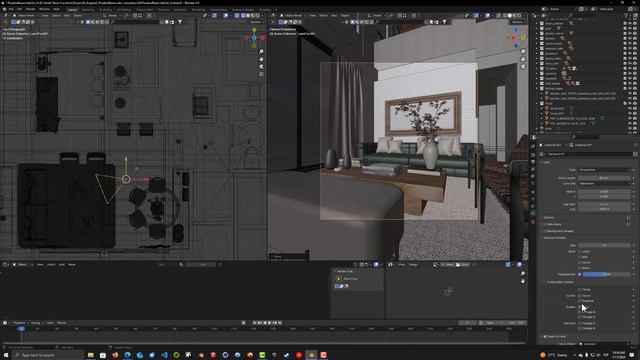Open the lens Type dropdown showing Perspective
Viewport: 640px width, 360px height.
[604, 170]
